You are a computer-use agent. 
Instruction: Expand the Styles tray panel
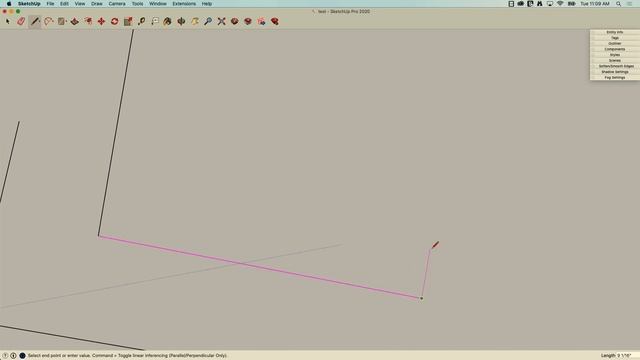click(615, 55)
